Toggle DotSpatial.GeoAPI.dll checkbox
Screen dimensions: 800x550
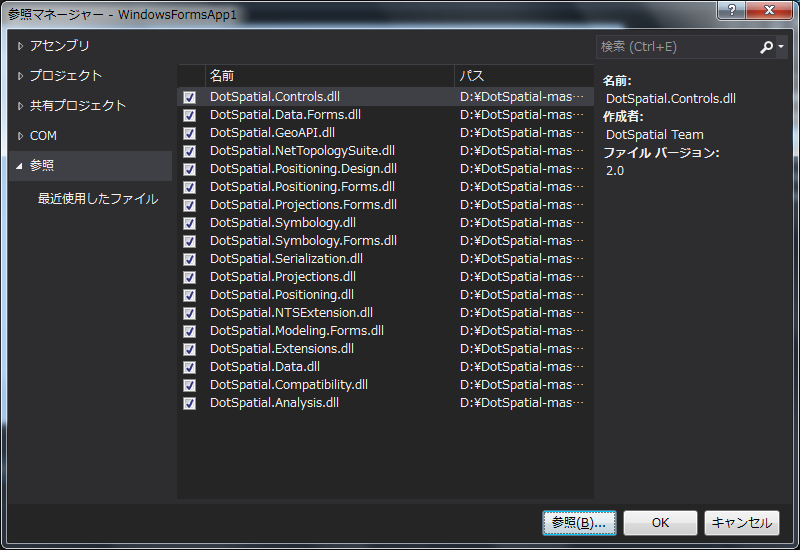click(189, 133)
